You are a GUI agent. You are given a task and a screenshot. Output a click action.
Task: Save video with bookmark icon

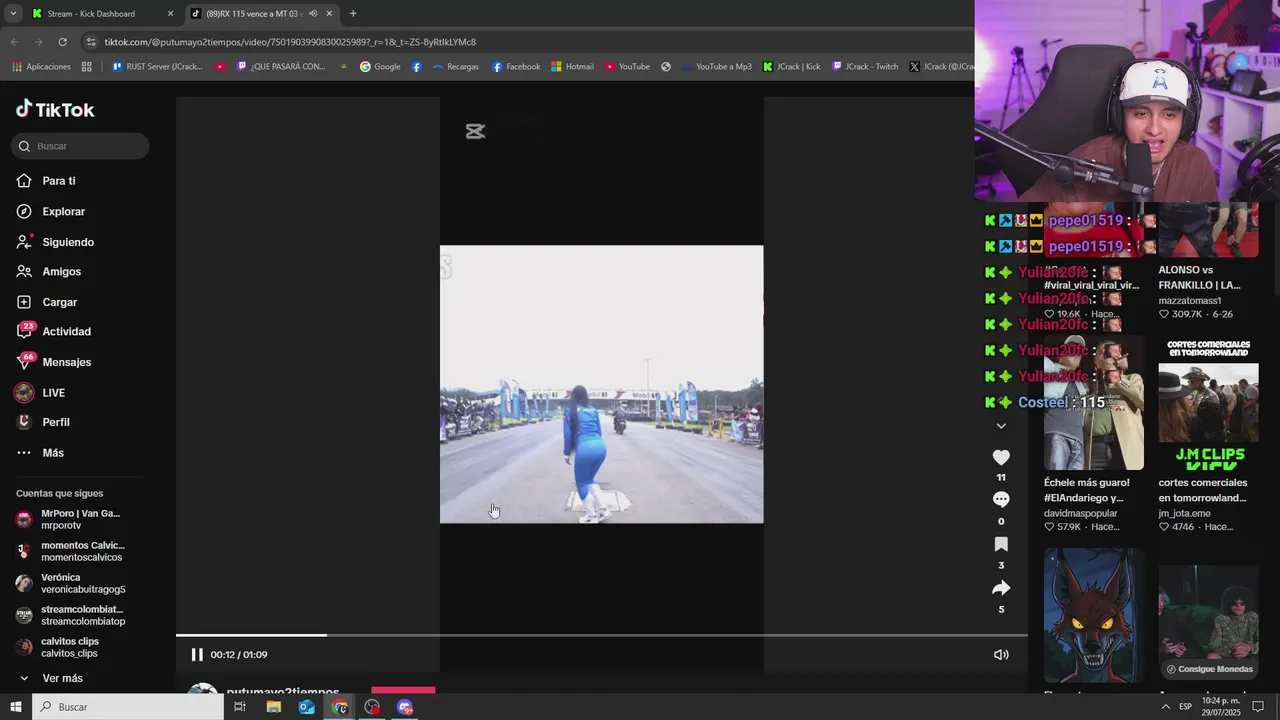point(1001,544)
